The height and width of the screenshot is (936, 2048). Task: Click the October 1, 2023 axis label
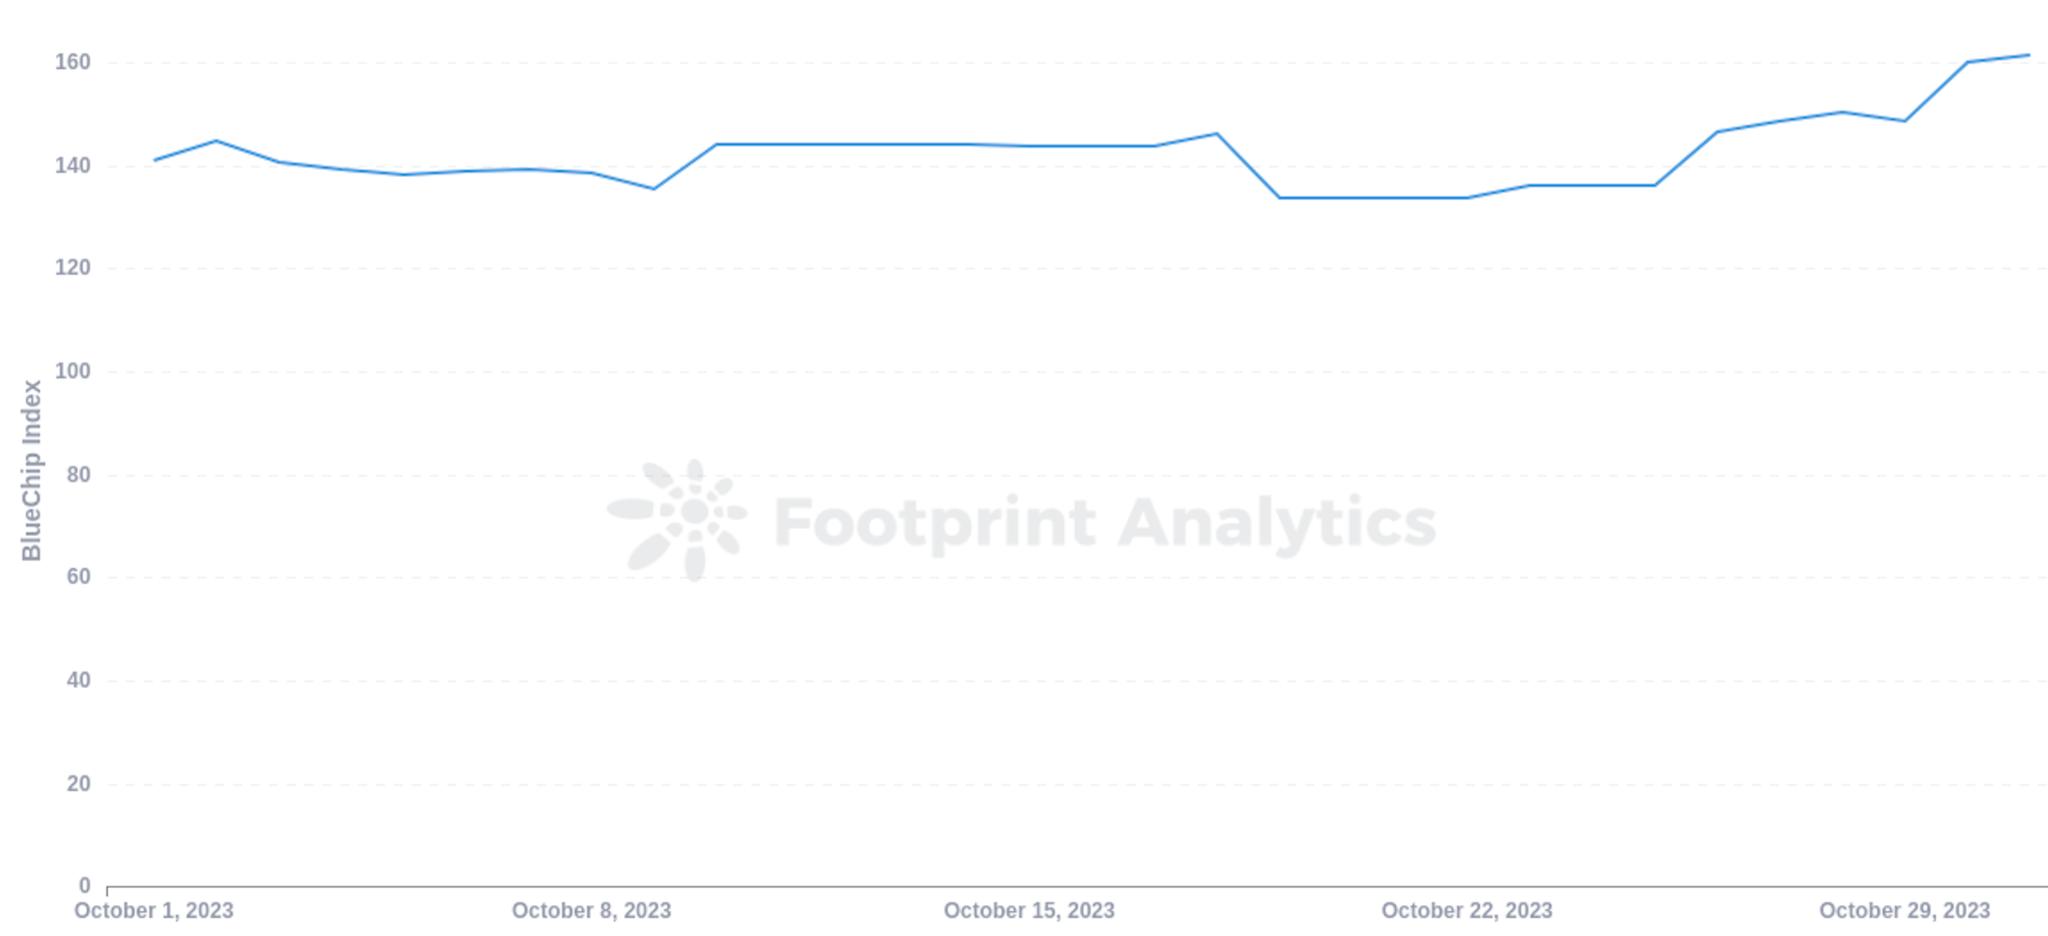154,911
